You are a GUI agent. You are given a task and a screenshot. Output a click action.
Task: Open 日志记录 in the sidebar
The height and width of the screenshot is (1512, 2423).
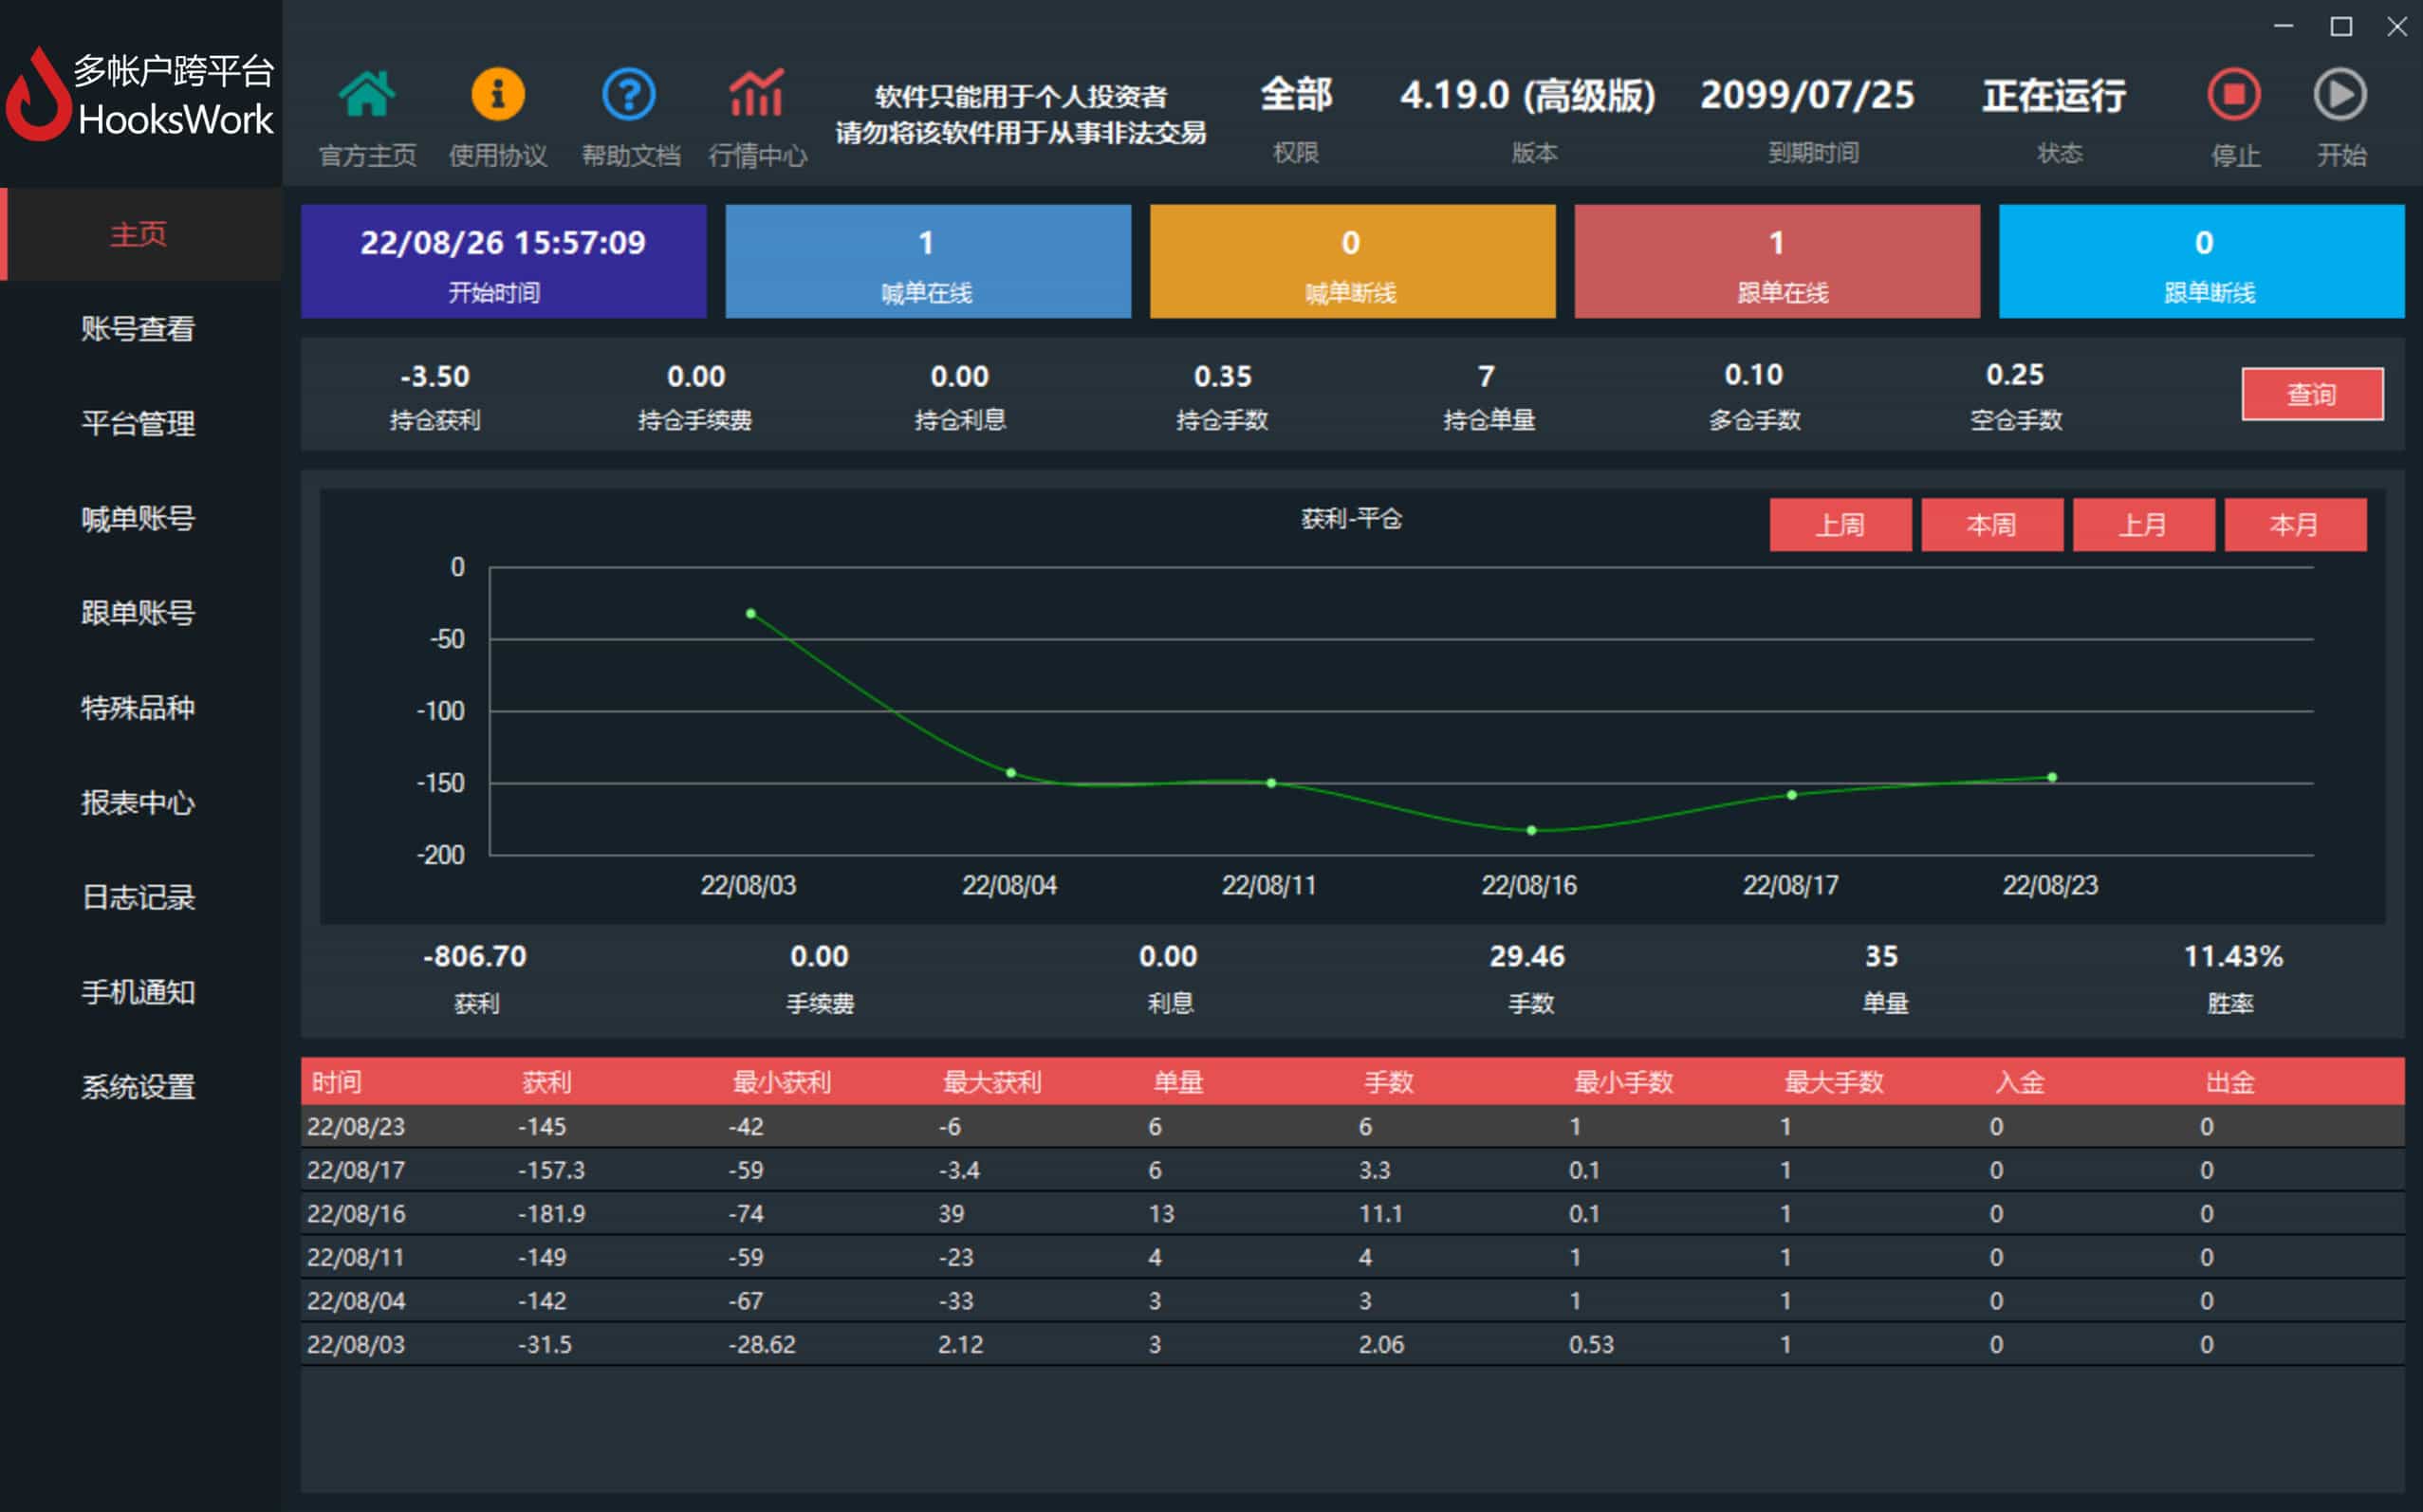[x=138, y=897]
